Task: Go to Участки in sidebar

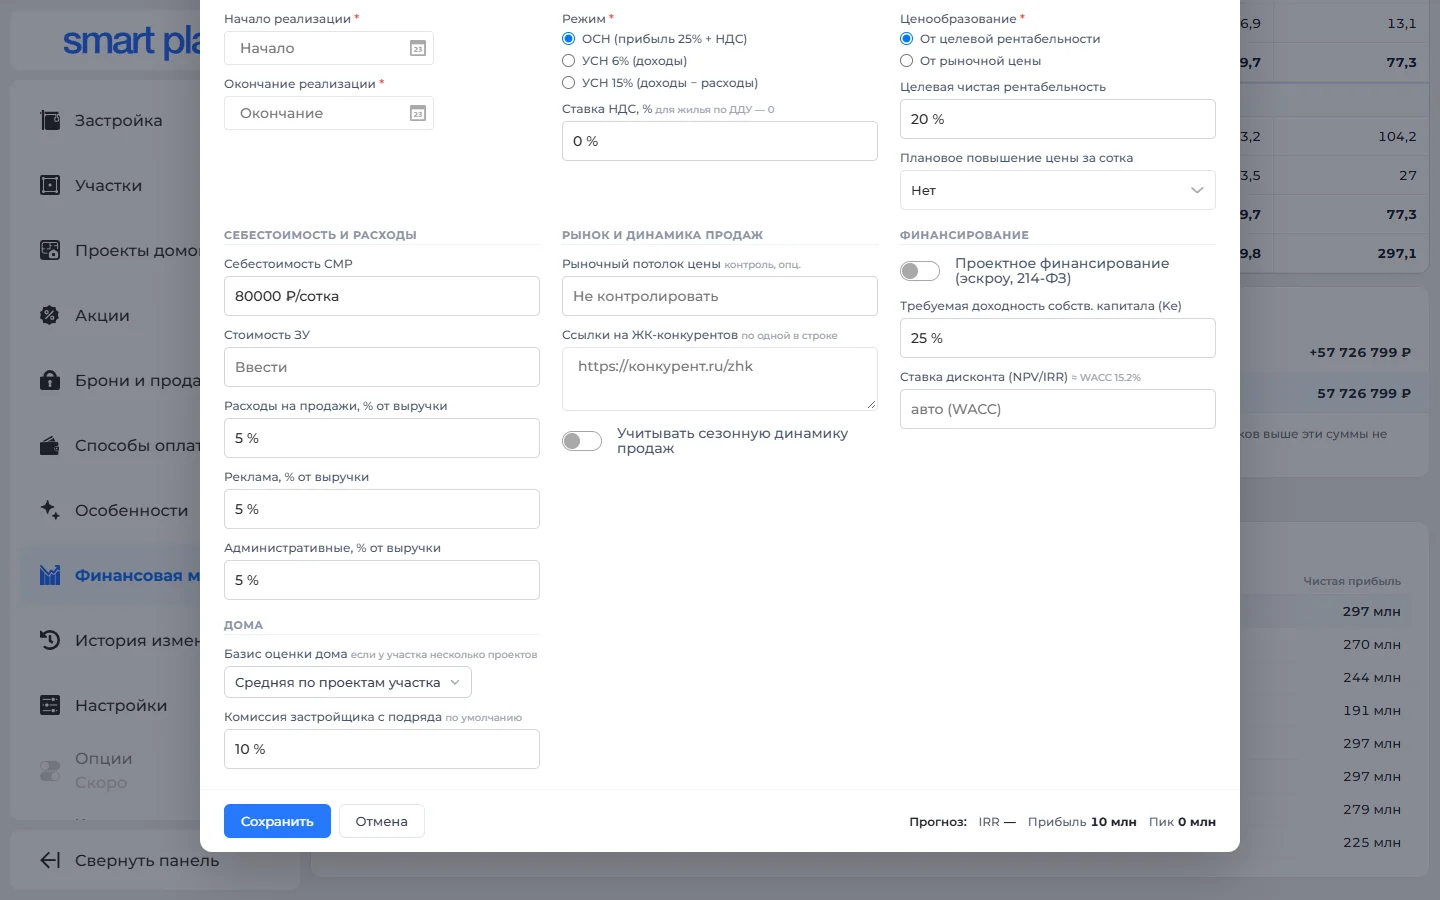Action: click(108, 185)
